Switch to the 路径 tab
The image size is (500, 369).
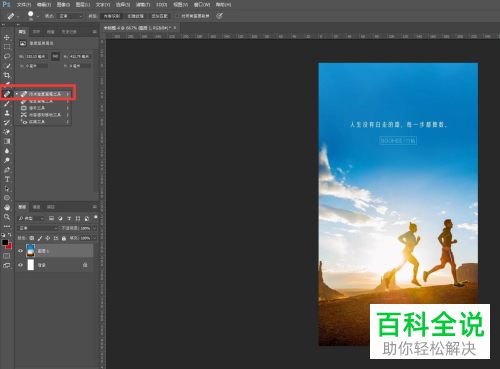click(51, 207)
